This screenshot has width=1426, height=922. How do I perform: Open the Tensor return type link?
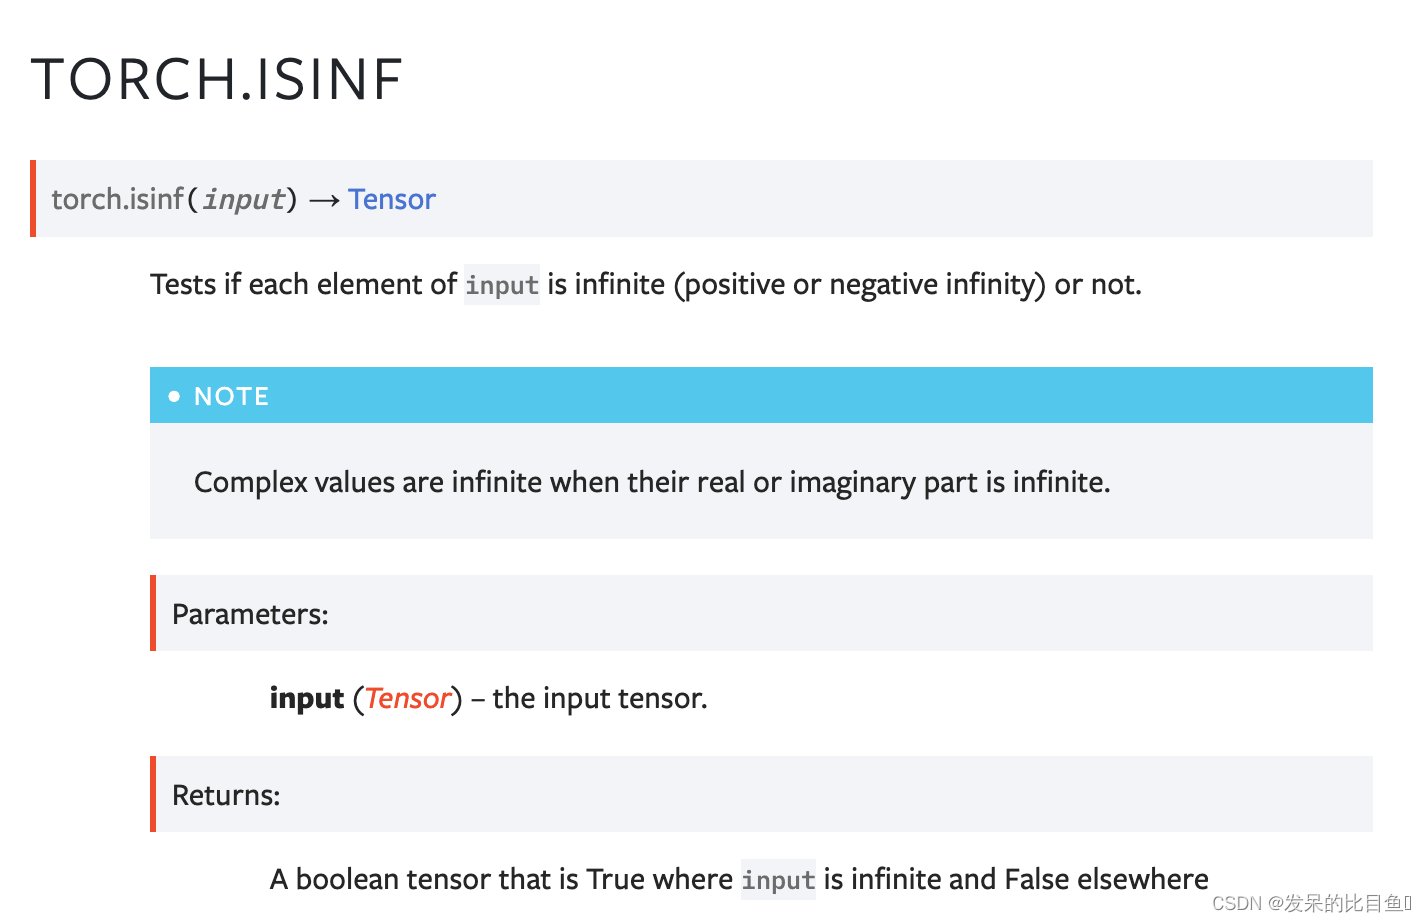(x=391, y=199)
